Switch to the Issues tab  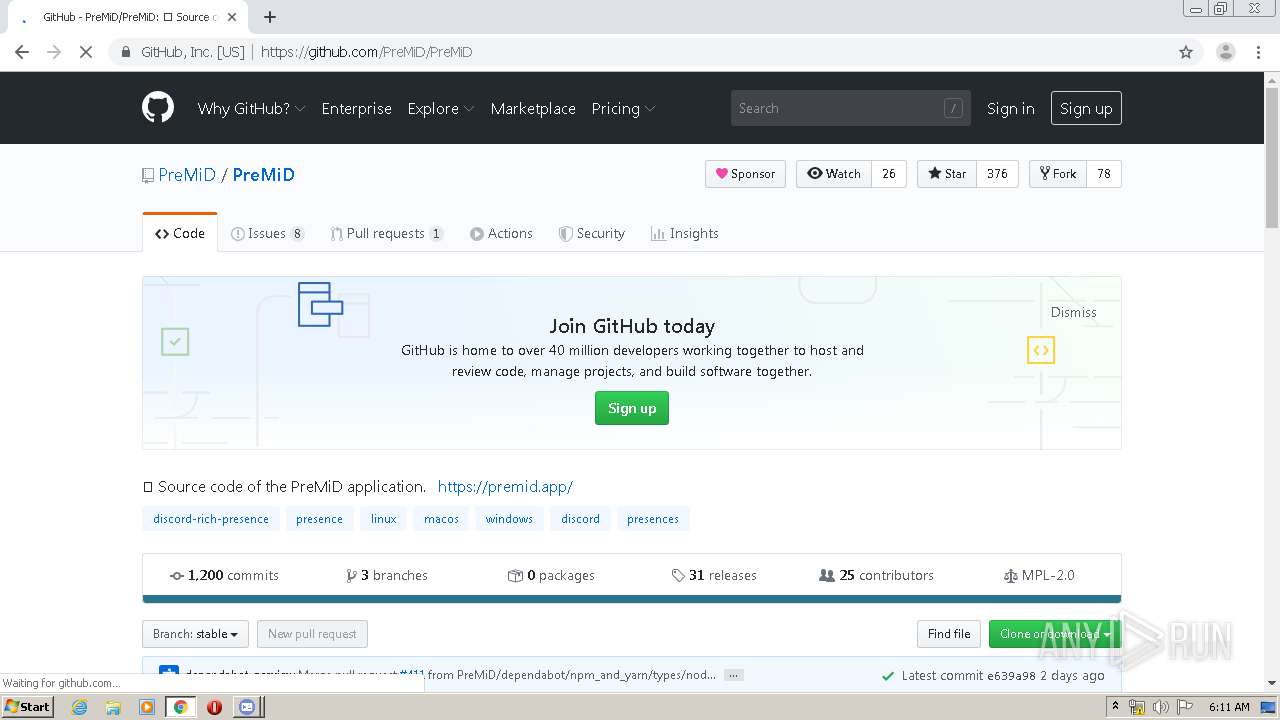267,233
